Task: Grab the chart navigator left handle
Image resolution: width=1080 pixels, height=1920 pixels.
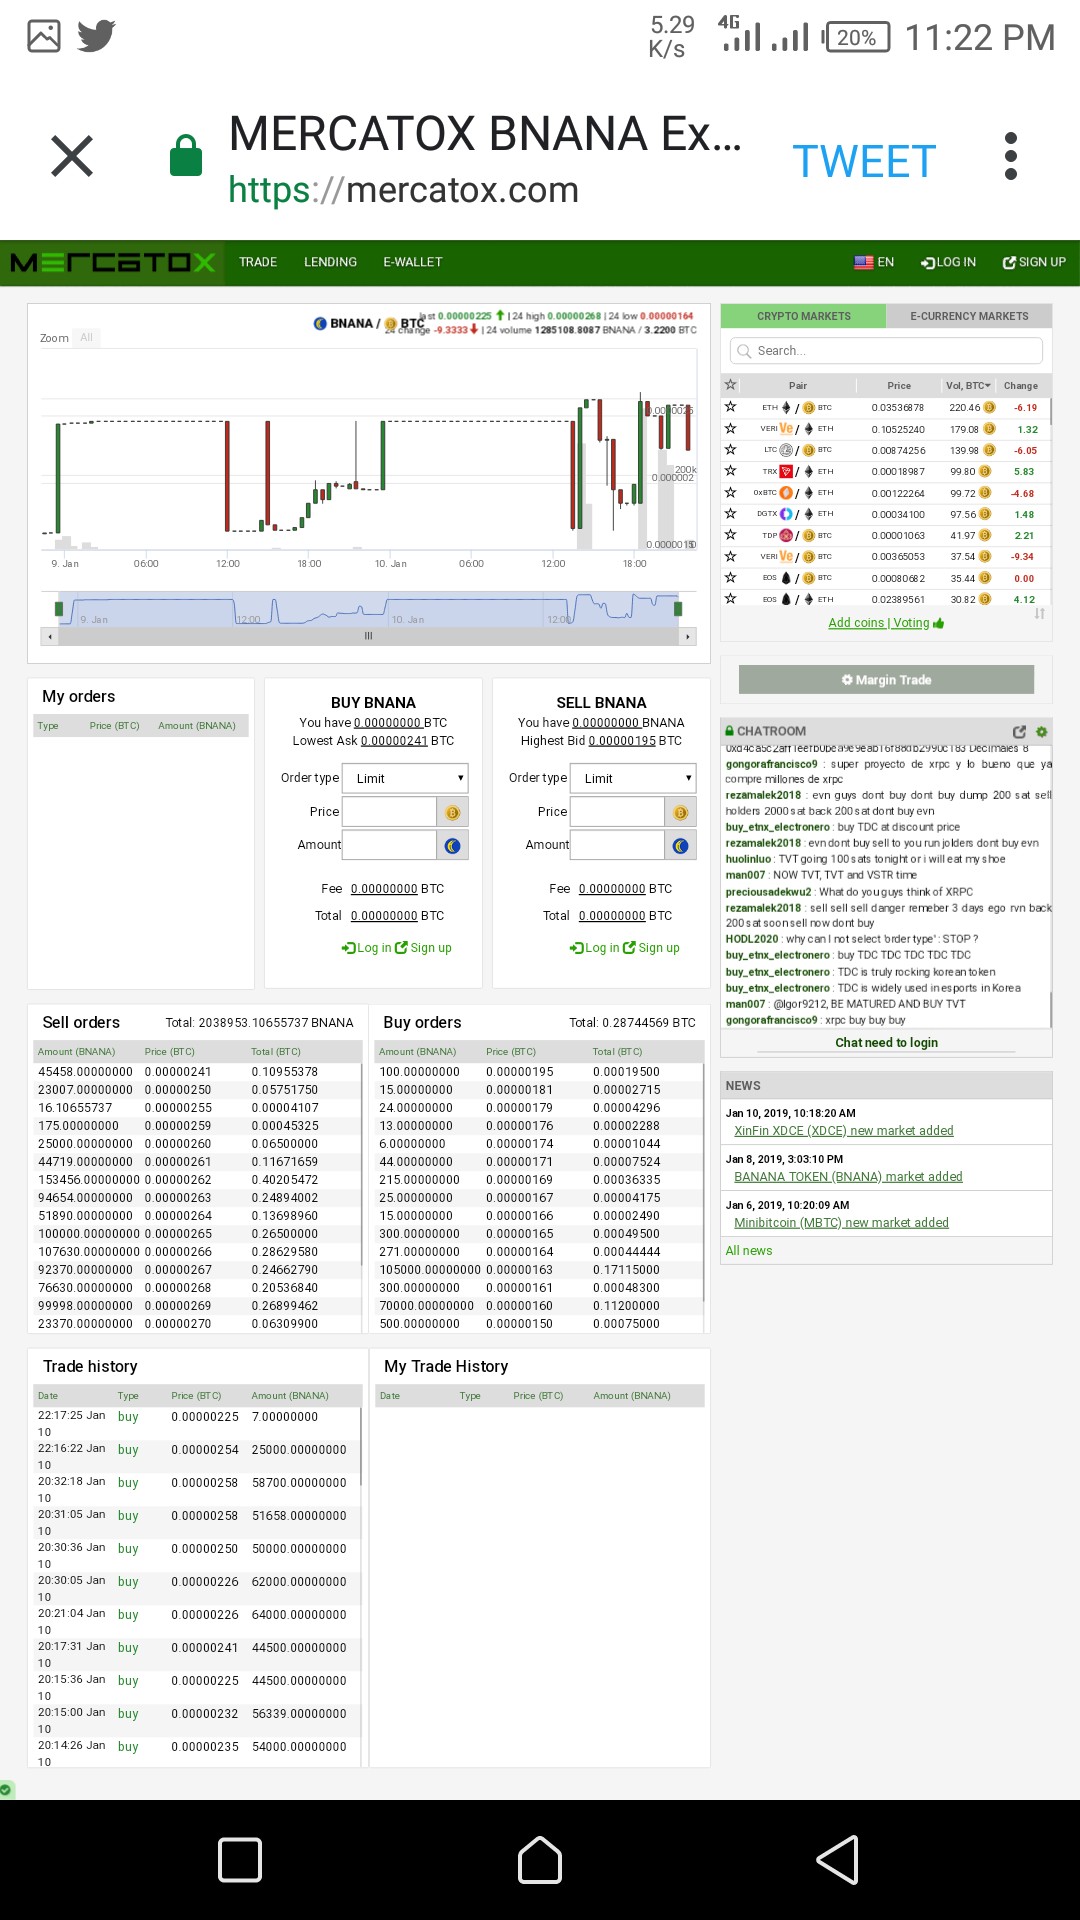Action: (x=60, y=608)
